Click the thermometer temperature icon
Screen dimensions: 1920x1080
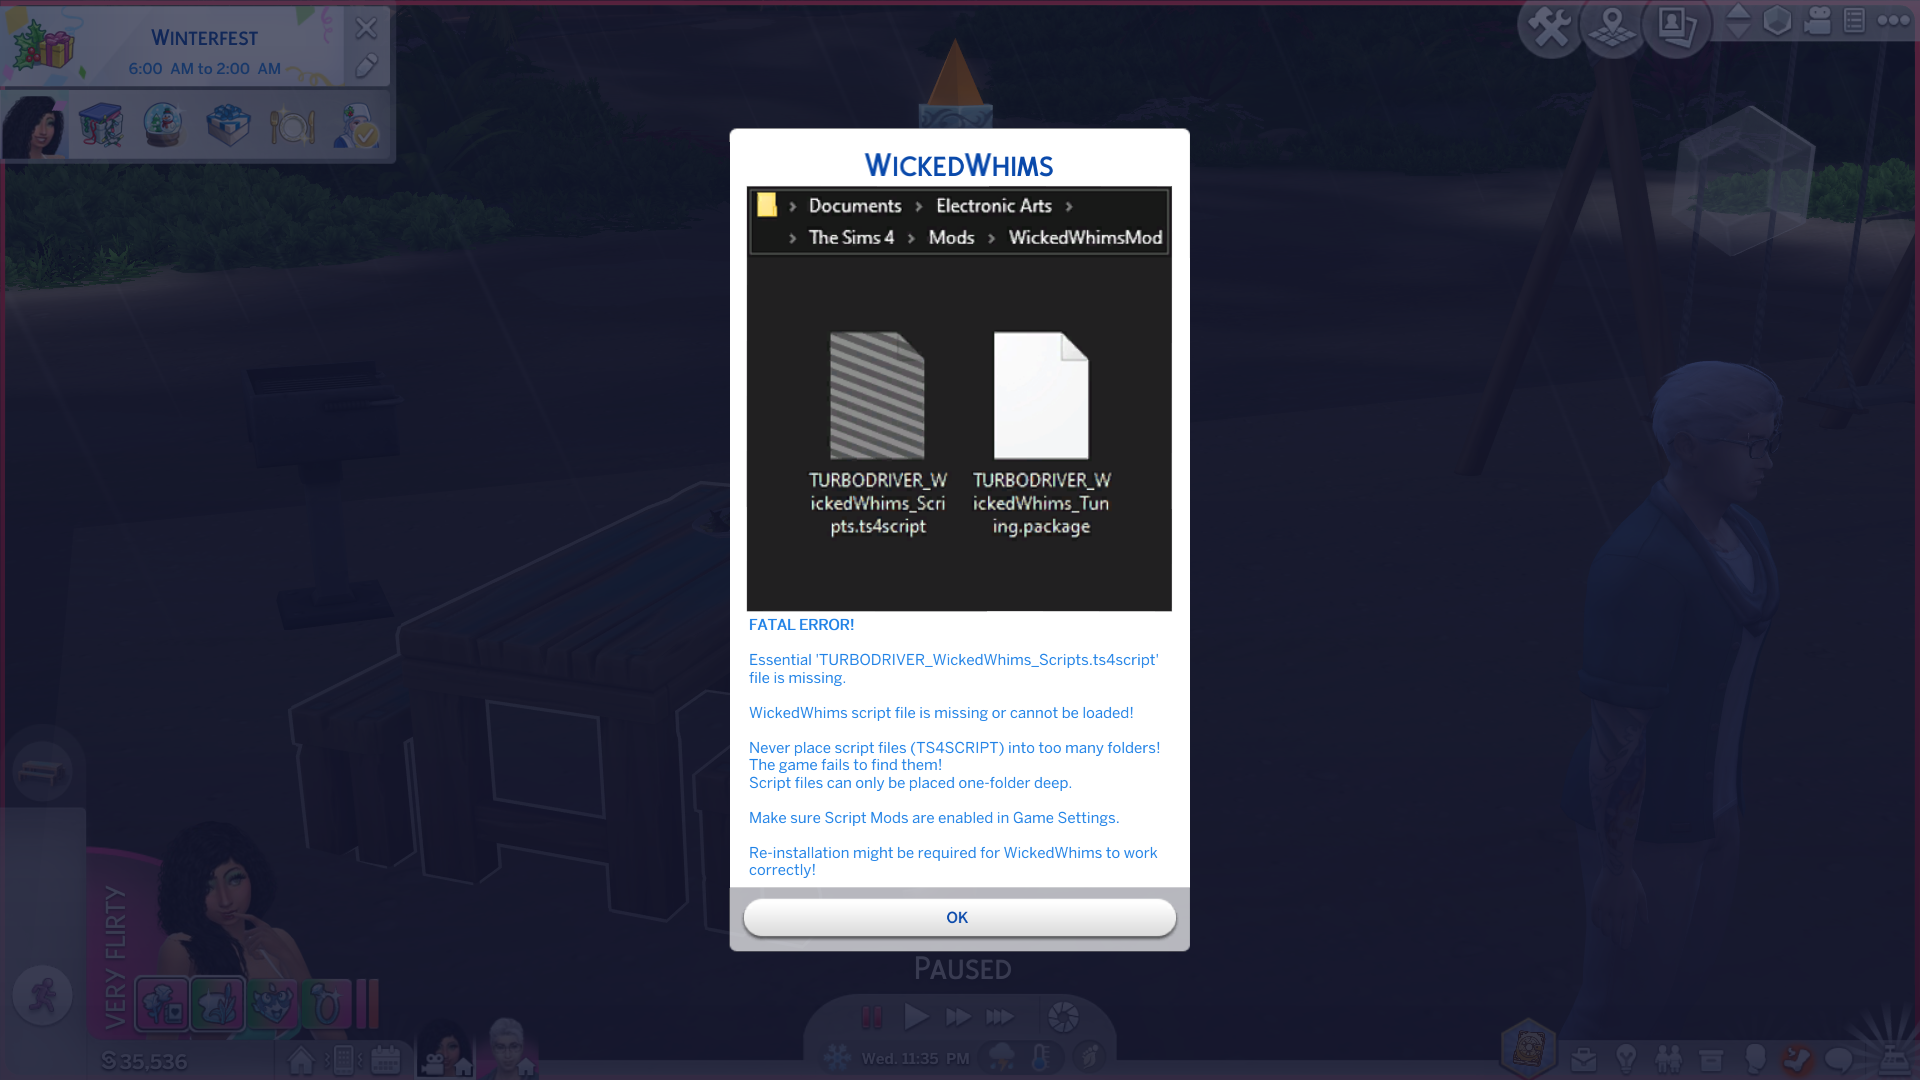pyautogui.click(x=1041, y=1057)
